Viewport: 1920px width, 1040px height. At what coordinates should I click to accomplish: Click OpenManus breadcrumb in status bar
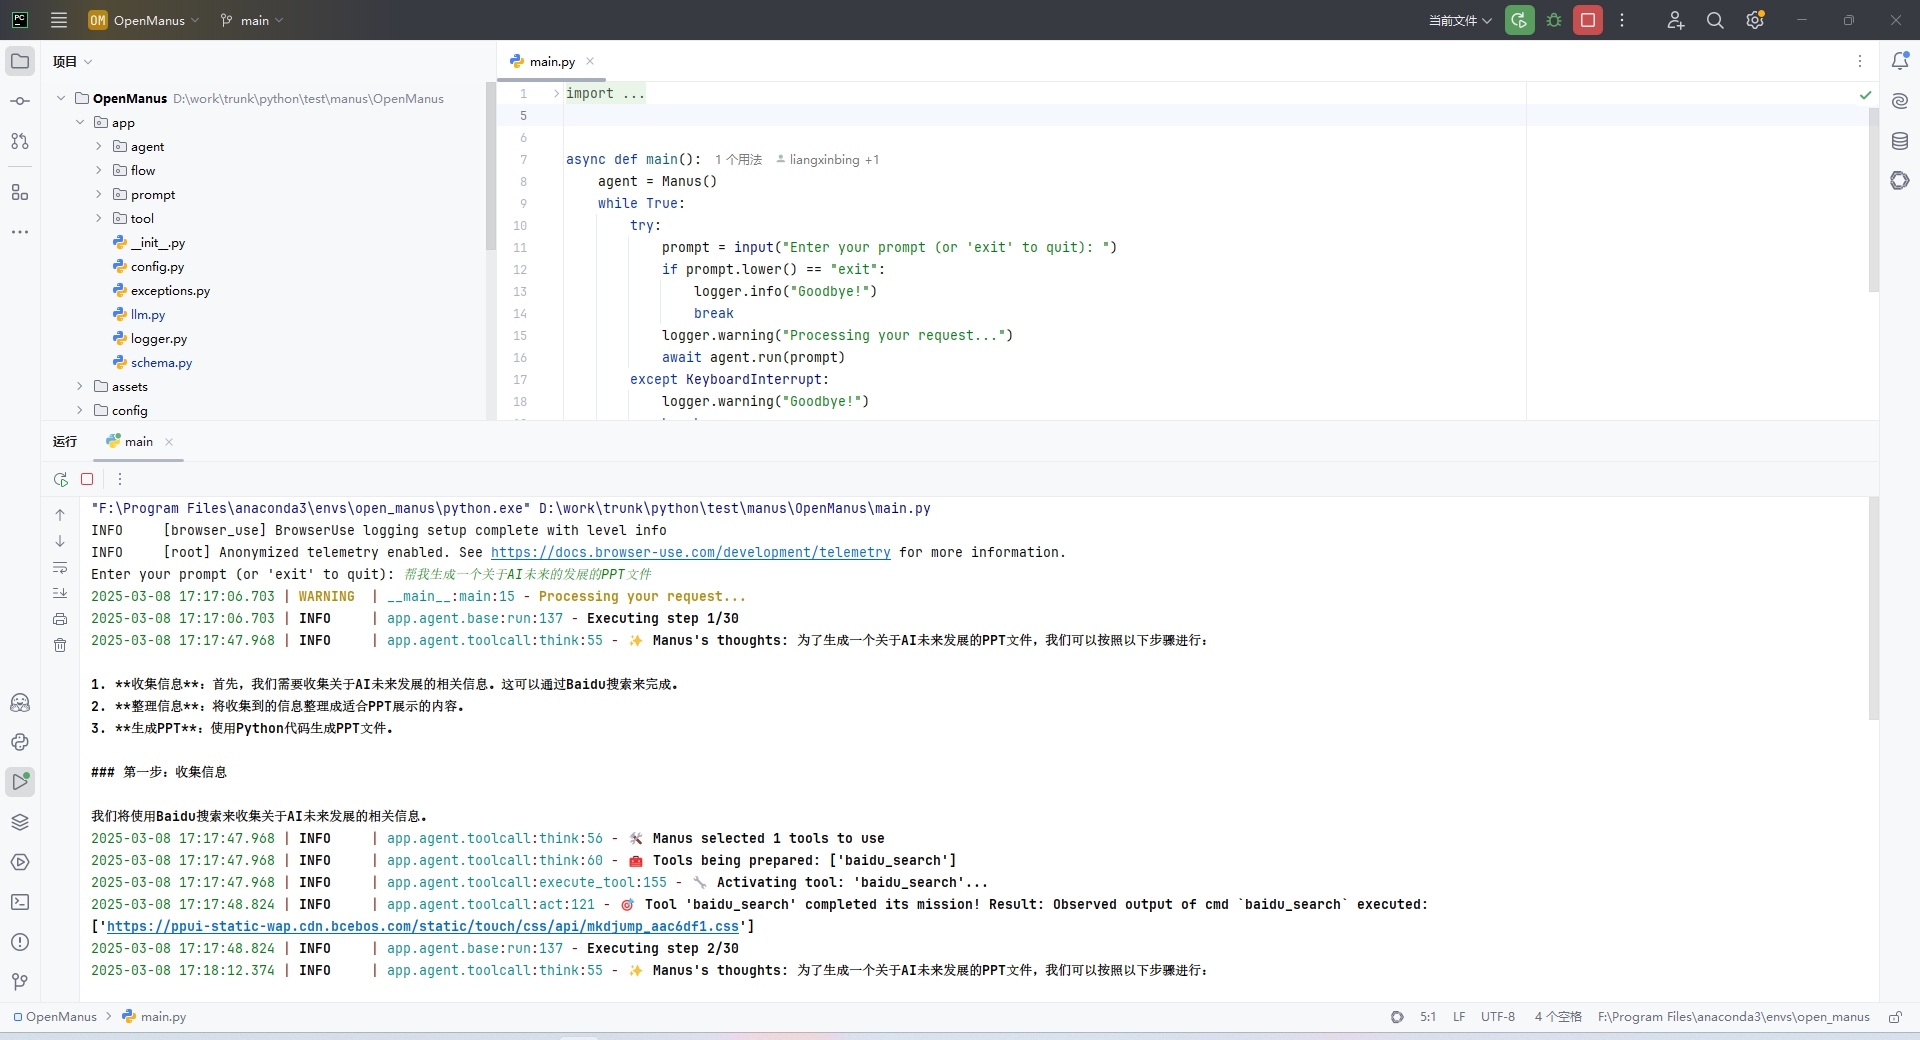click(55, 1017)
